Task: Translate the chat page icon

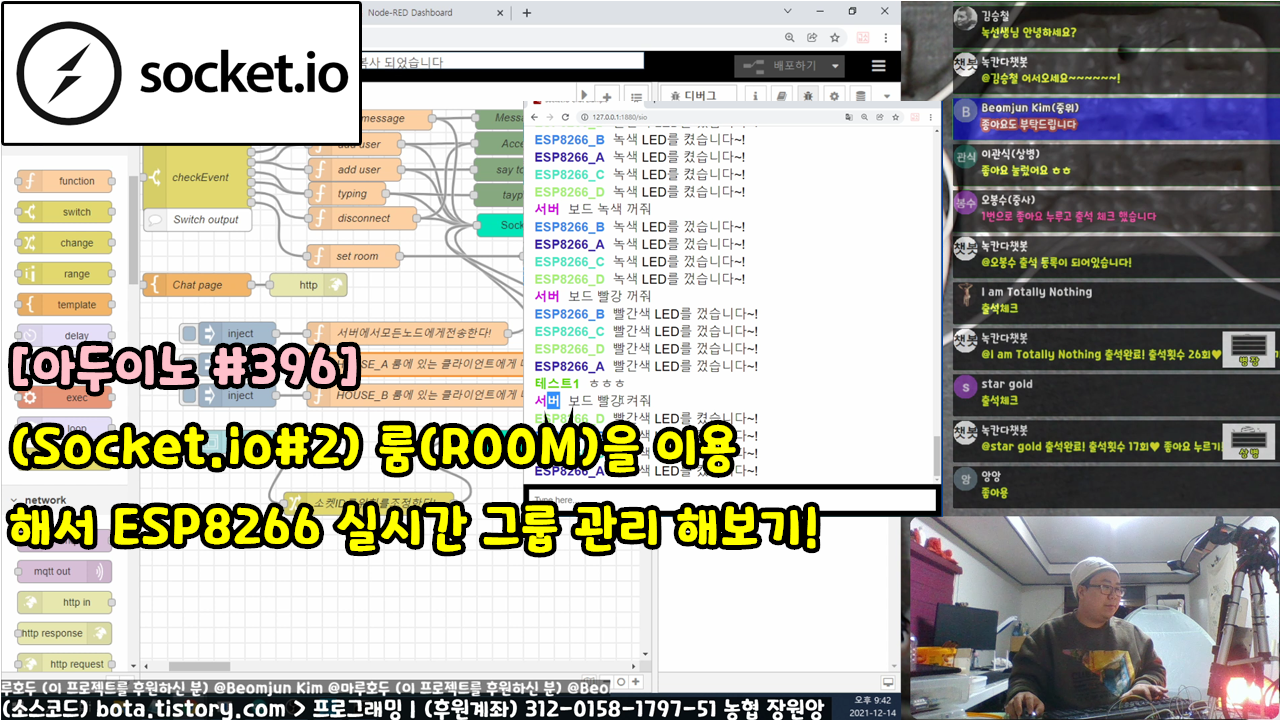Action: 850,117
